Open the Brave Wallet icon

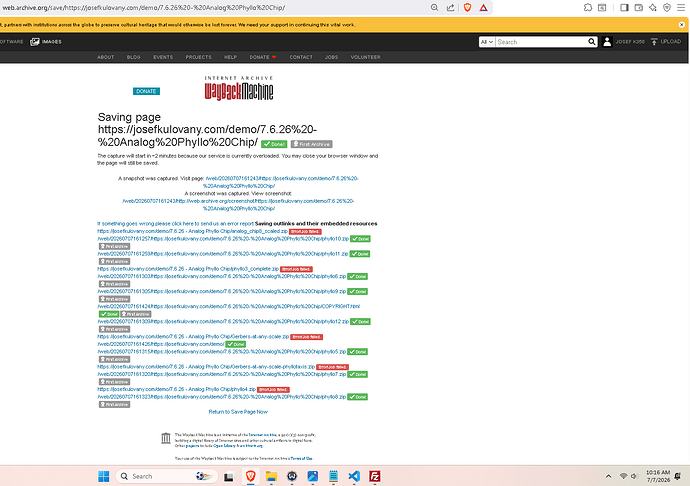[639, 7]
